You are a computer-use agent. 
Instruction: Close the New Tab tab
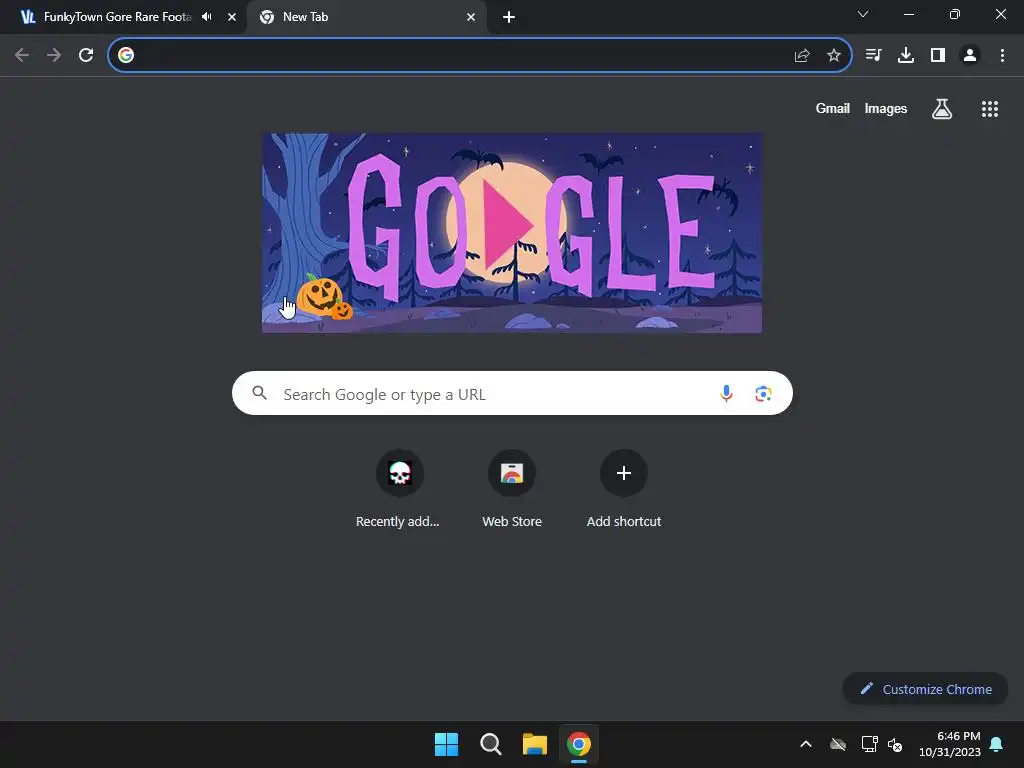pyautogui.click(x=471, y=17)
